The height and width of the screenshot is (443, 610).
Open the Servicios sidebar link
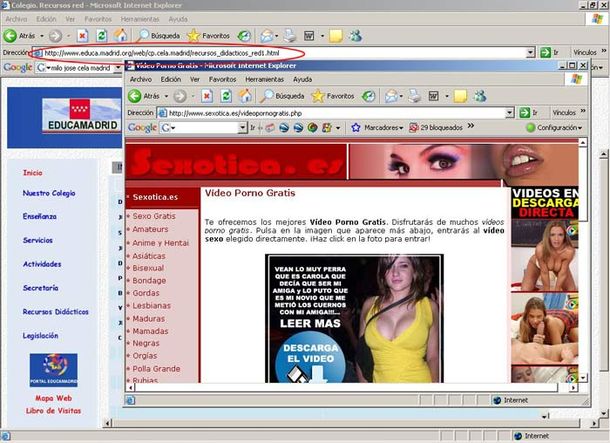coord(37,240)
